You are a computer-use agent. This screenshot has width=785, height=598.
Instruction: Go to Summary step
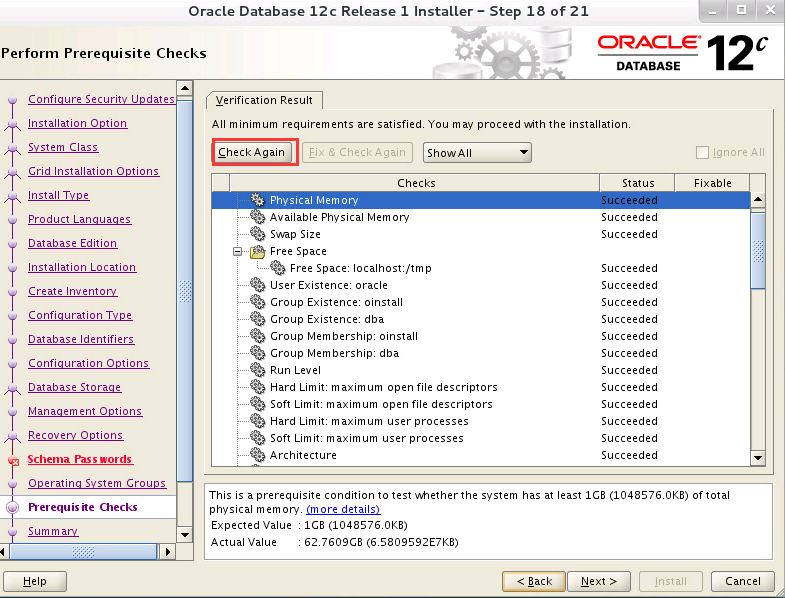pyautogui.click(x=53, y=531)
